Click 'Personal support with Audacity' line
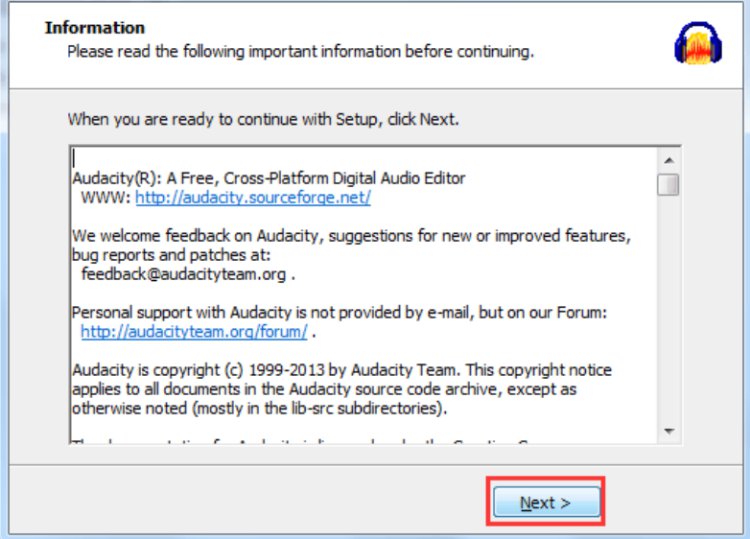The height and width of the screenshot is (539, 750). coord(339,312)
